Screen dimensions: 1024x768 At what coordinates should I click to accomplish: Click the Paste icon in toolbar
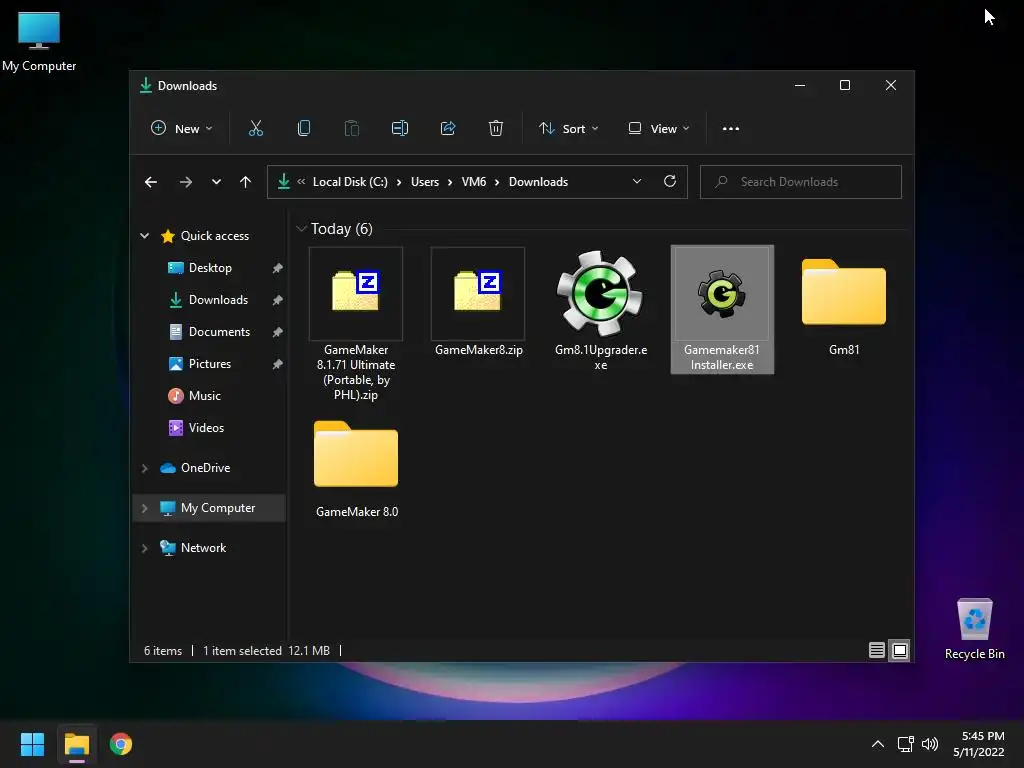pos(351,129)
